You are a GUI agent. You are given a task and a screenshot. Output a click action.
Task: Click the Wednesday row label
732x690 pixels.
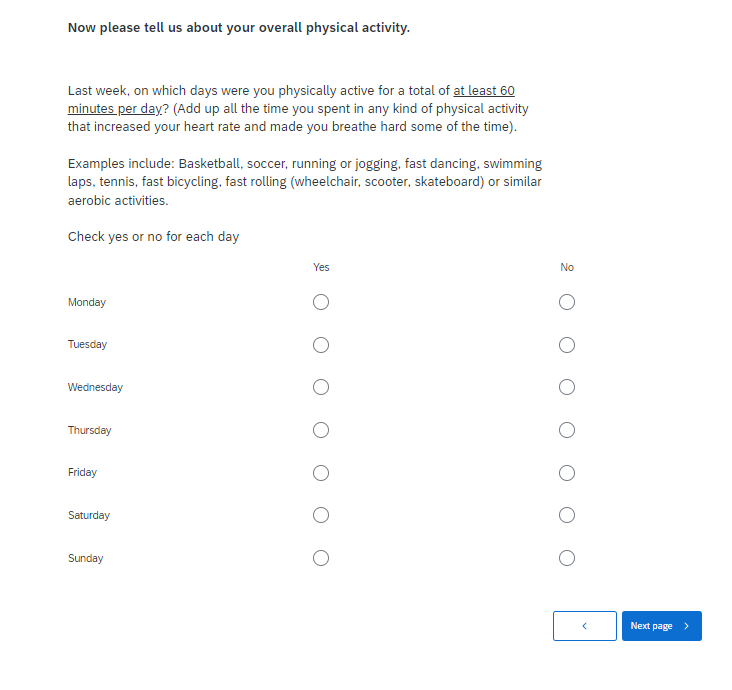[95, 387]
